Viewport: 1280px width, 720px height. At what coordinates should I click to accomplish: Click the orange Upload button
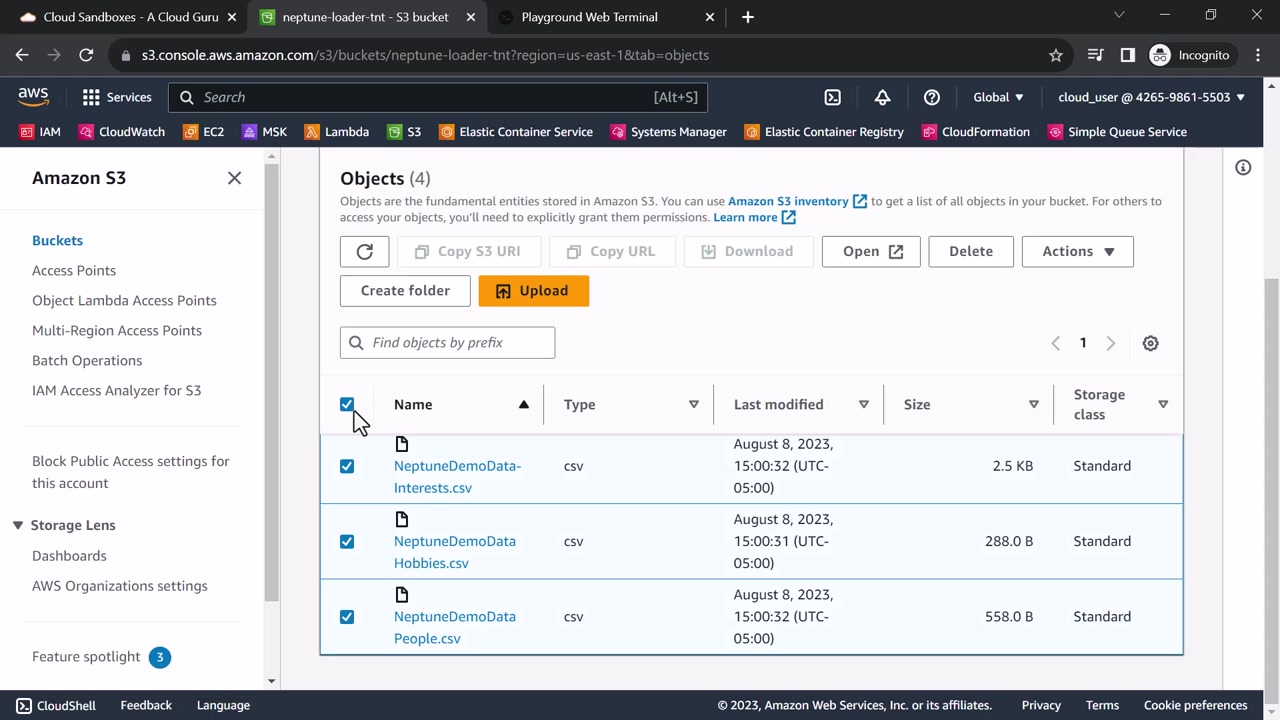[x=533, y=291]
